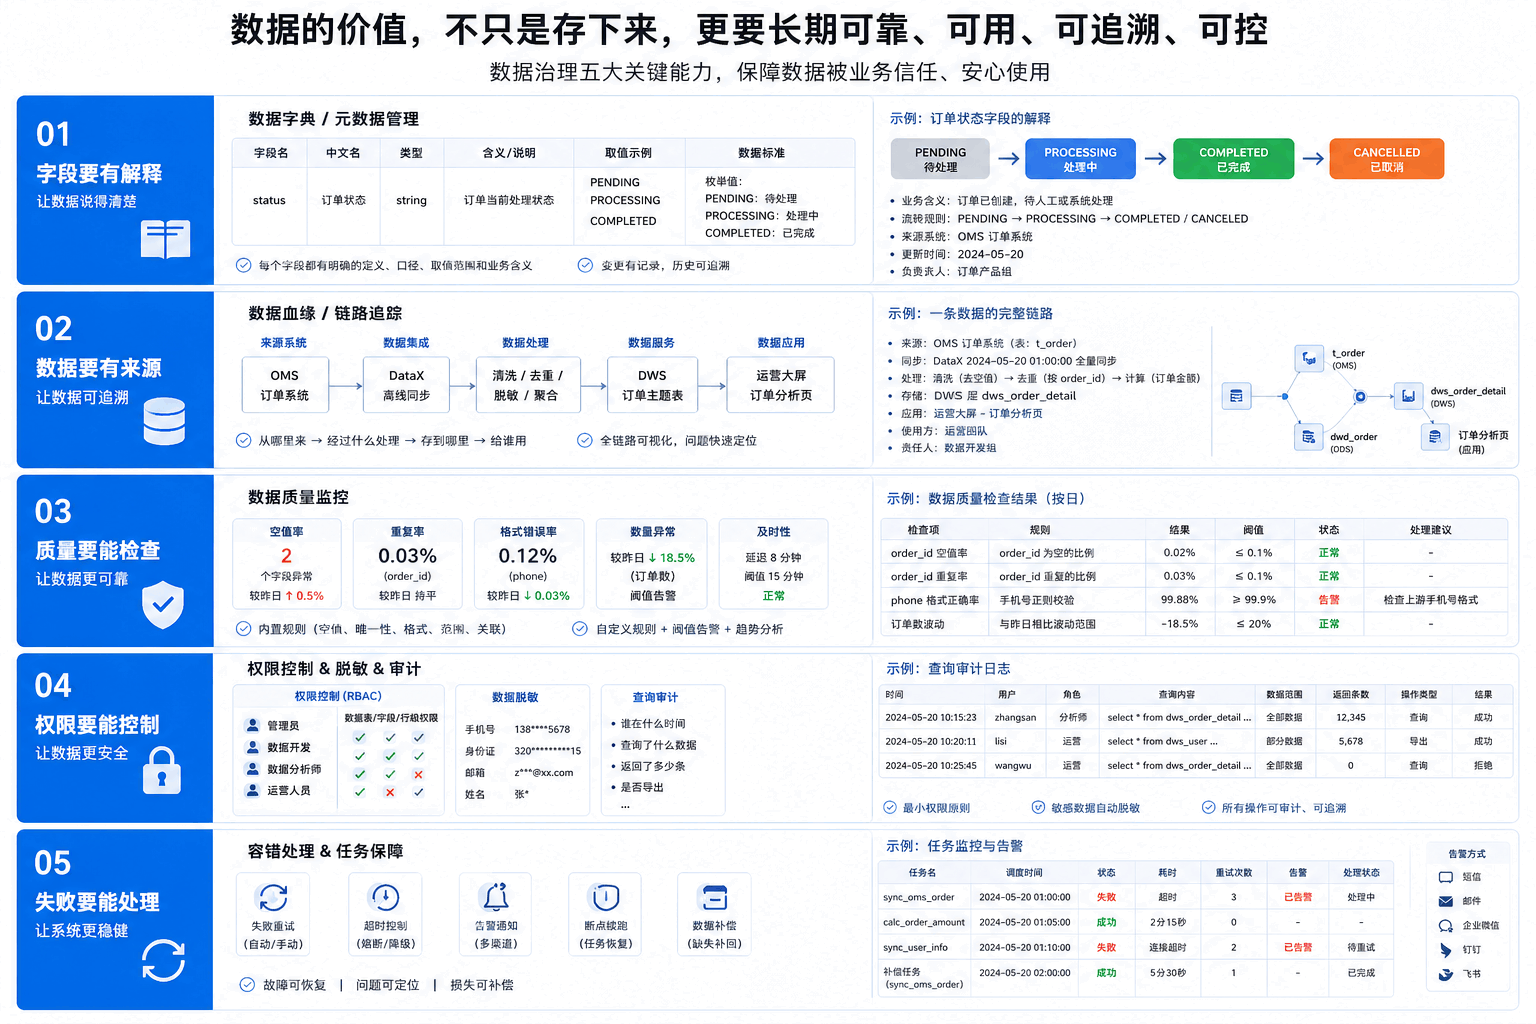The height and width of the screenshot is (1024, 1536).
Task: Select the 来源系统 stage label
Action: coord(284,343)
